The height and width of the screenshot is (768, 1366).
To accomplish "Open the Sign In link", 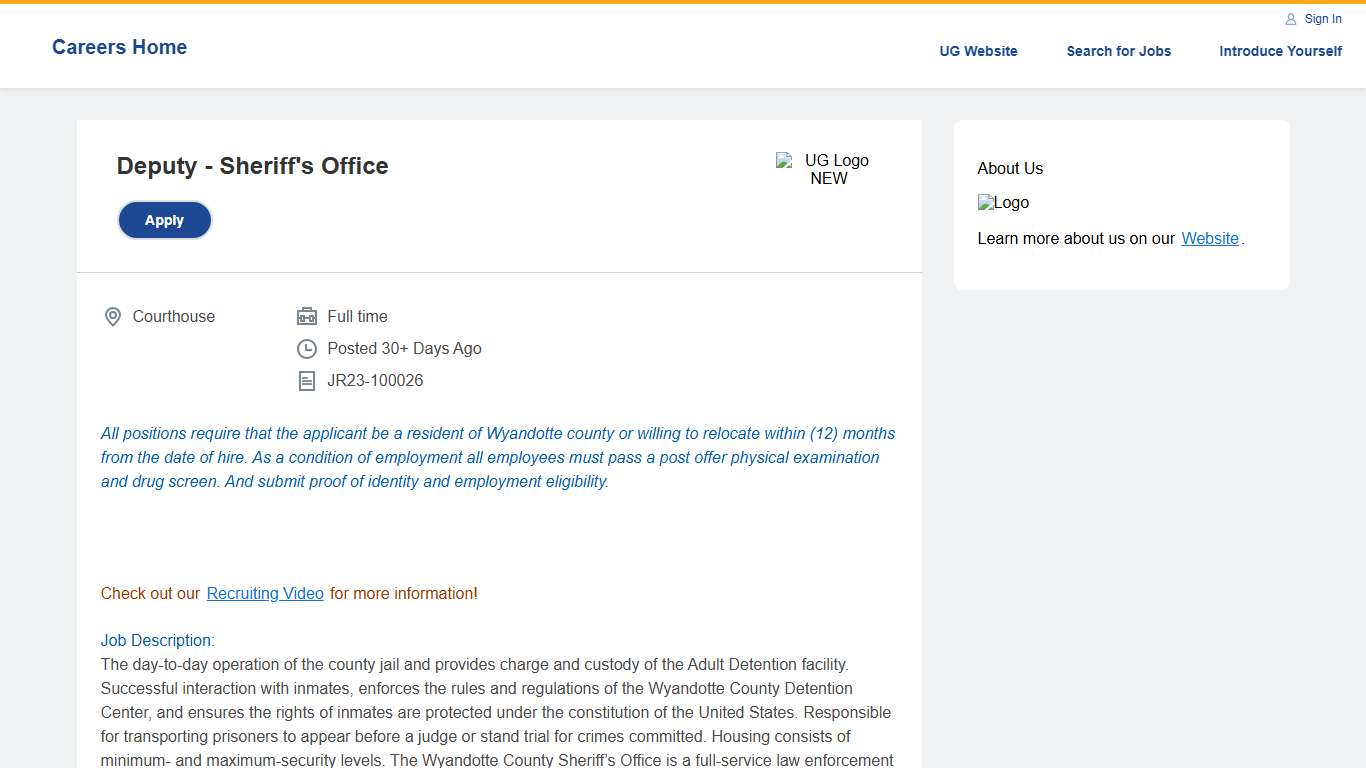I will click(x=1322, y=19).
